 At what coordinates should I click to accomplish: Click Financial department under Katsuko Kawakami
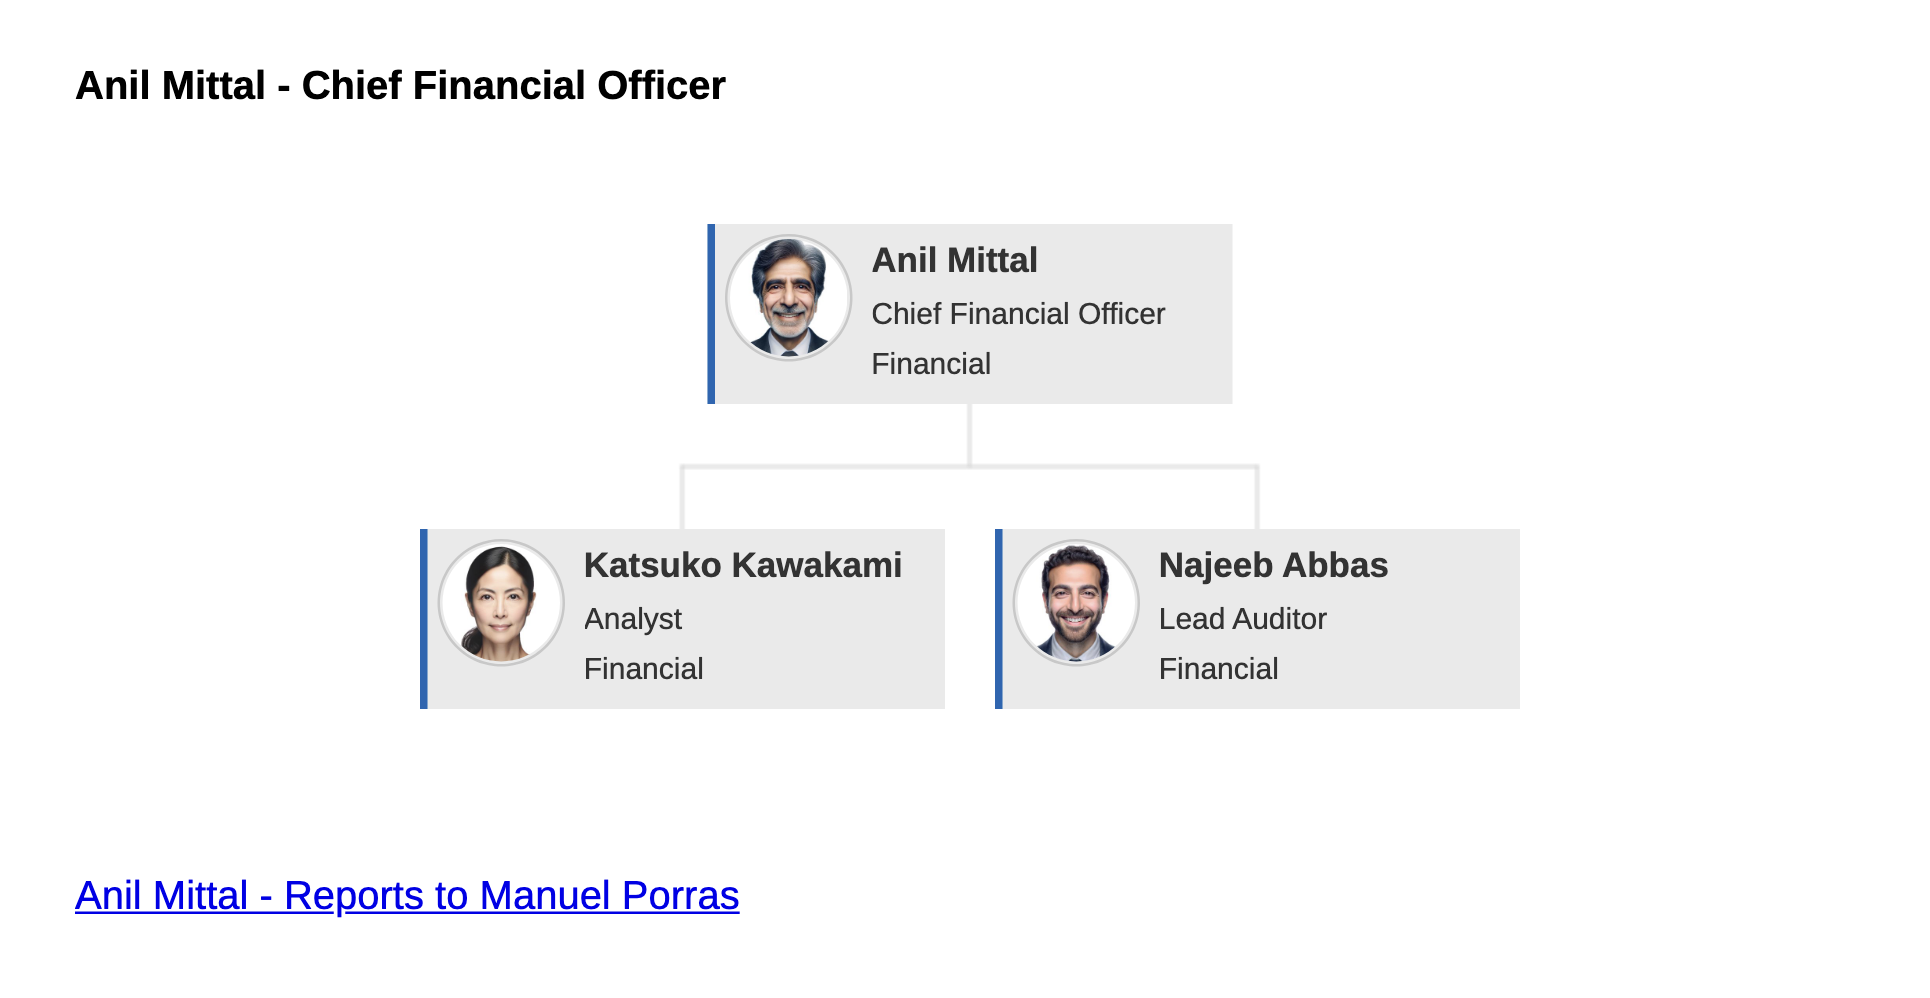[643, 669]
